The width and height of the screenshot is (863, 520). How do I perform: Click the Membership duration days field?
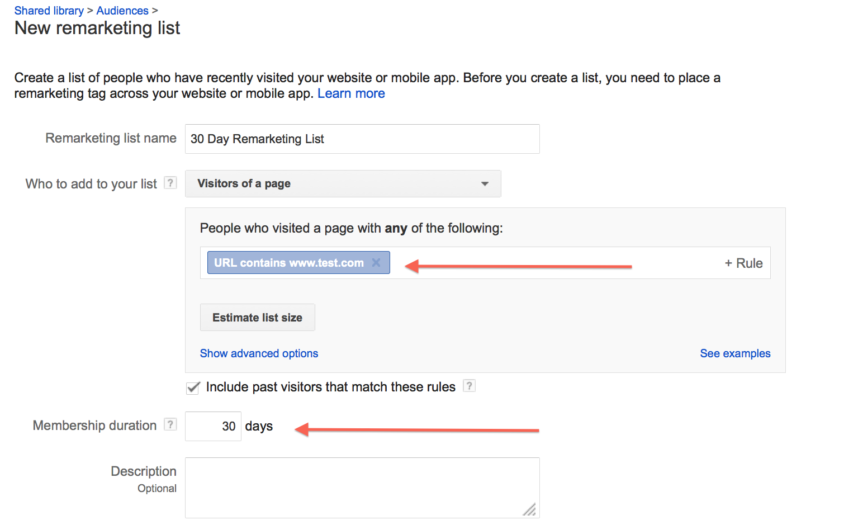[213, 426]
